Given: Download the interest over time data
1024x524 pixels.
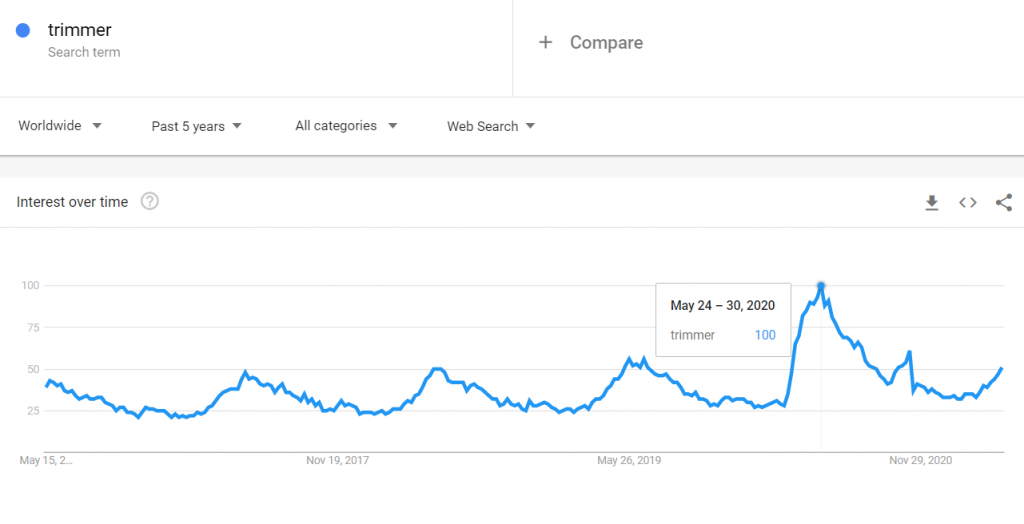Looking at the screenshot, I should pos(931,203).
